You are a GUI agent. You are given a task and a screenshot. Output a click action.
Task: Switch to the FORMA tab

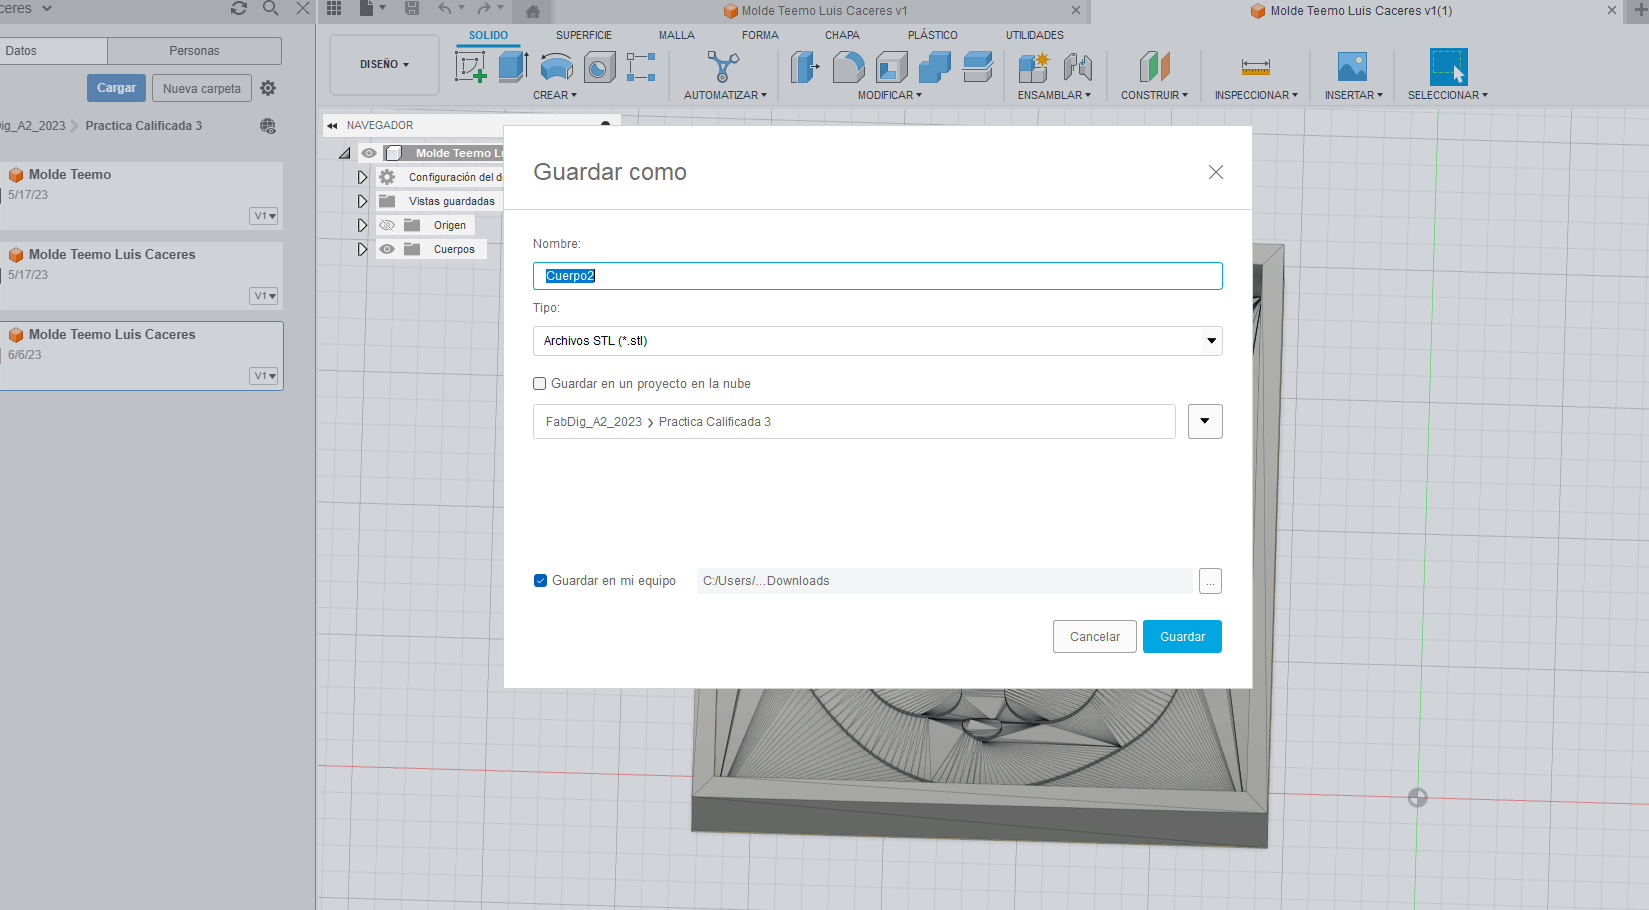point(760,35)
